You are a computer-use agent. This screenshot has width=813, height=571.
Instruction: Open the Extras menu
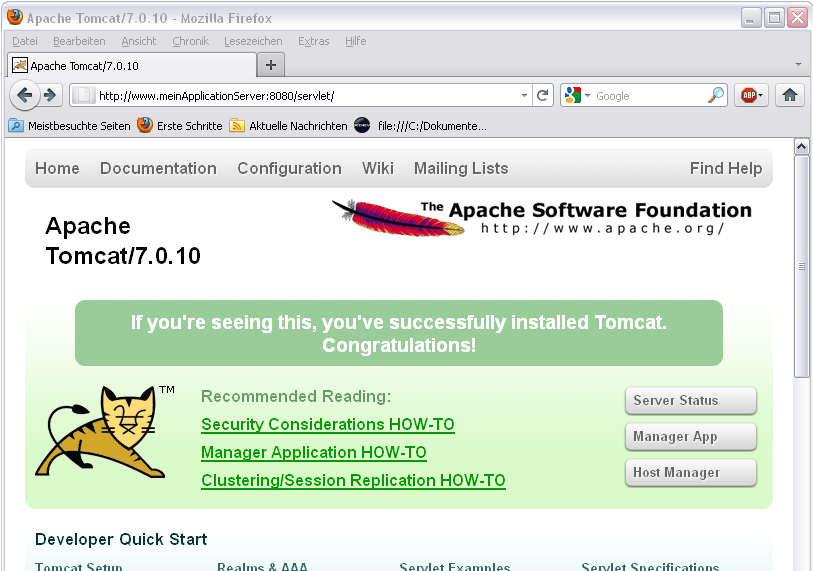[313, 41]
